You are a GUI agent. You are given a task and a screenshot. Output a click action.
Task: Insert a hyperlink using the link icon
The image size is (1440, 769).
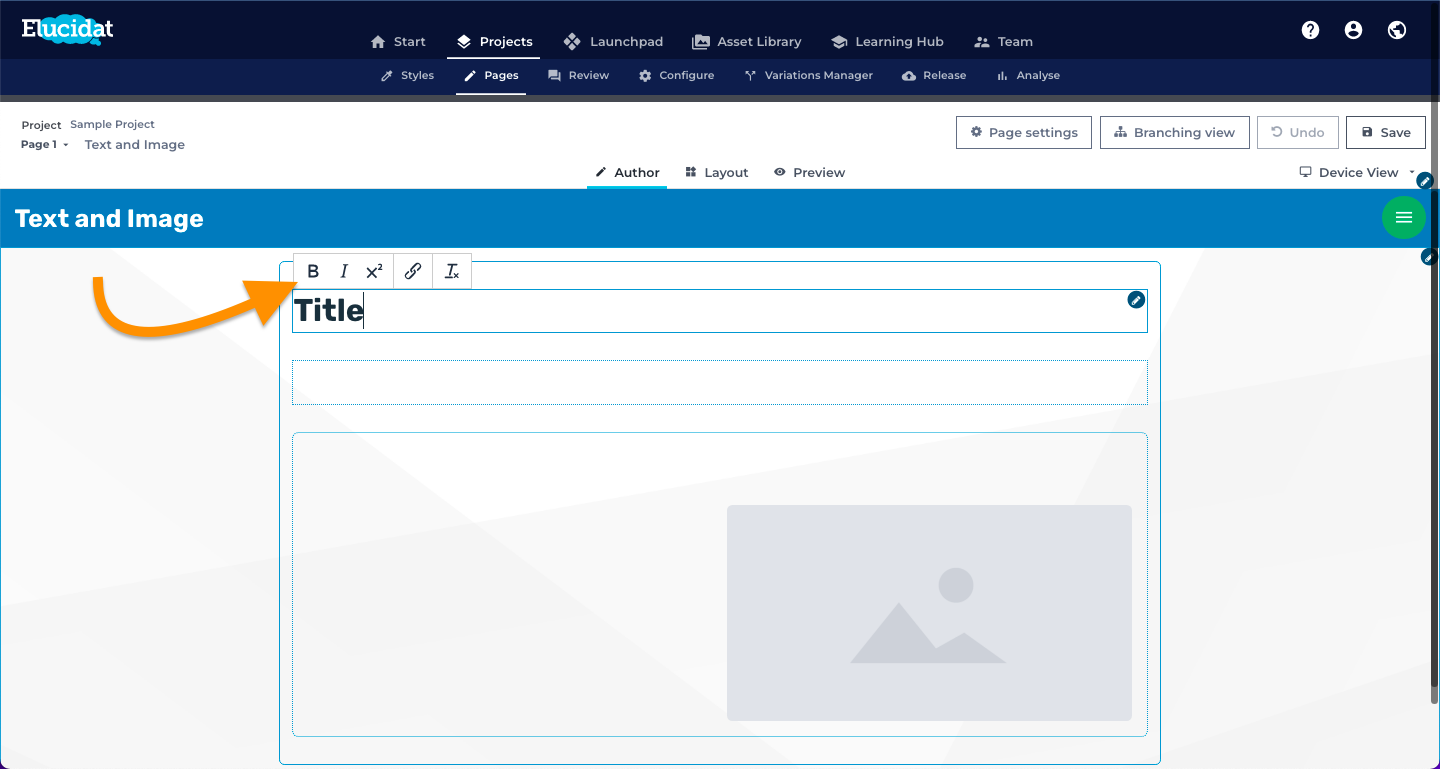coord(413,271)
